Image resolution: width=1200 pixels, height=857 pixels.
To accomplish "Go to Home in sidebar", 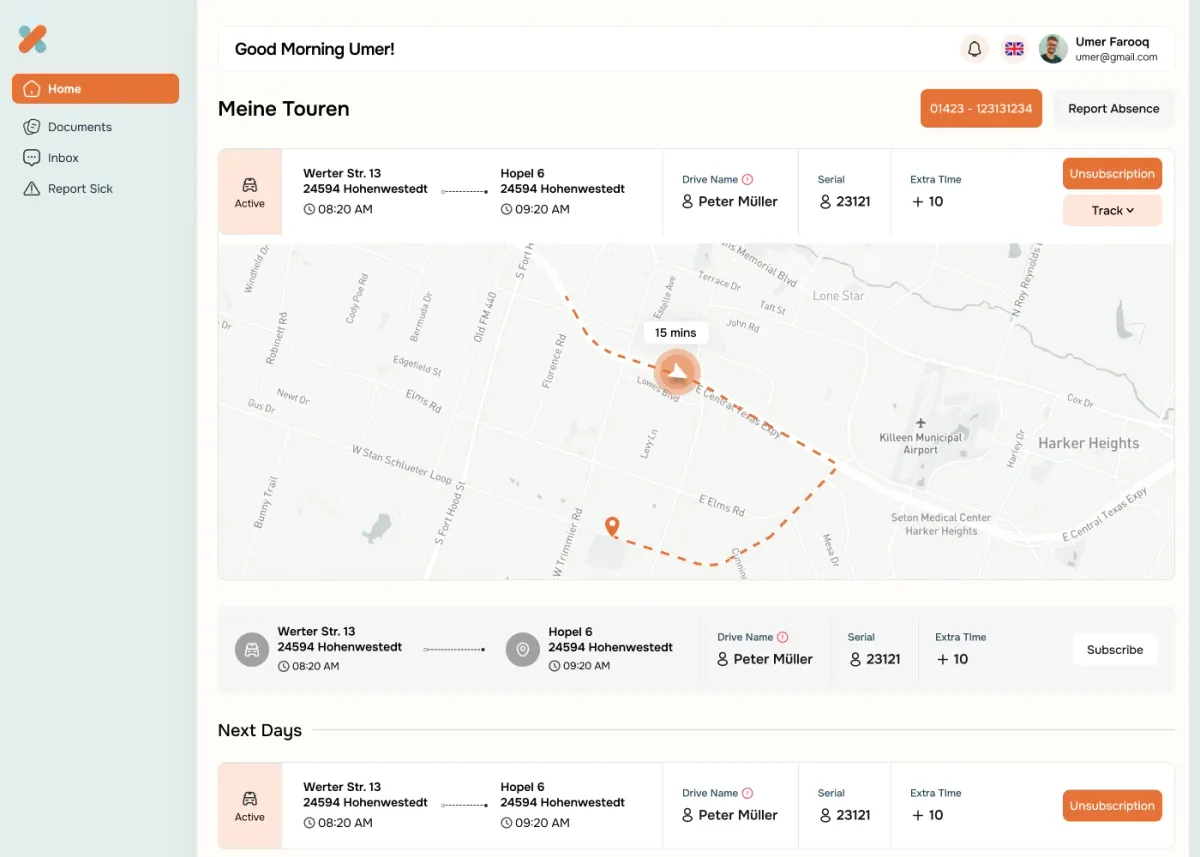I will (95, 89).
